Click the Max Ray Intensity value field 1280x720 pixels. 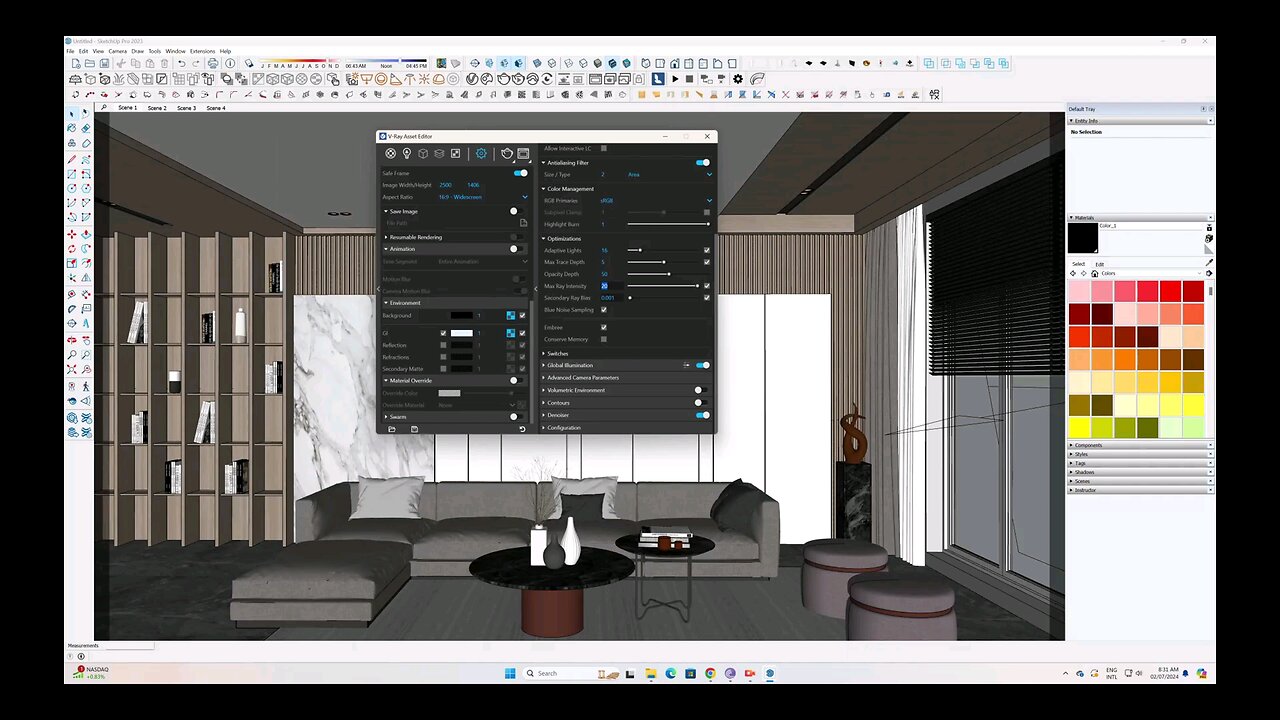tap(611, 286)
